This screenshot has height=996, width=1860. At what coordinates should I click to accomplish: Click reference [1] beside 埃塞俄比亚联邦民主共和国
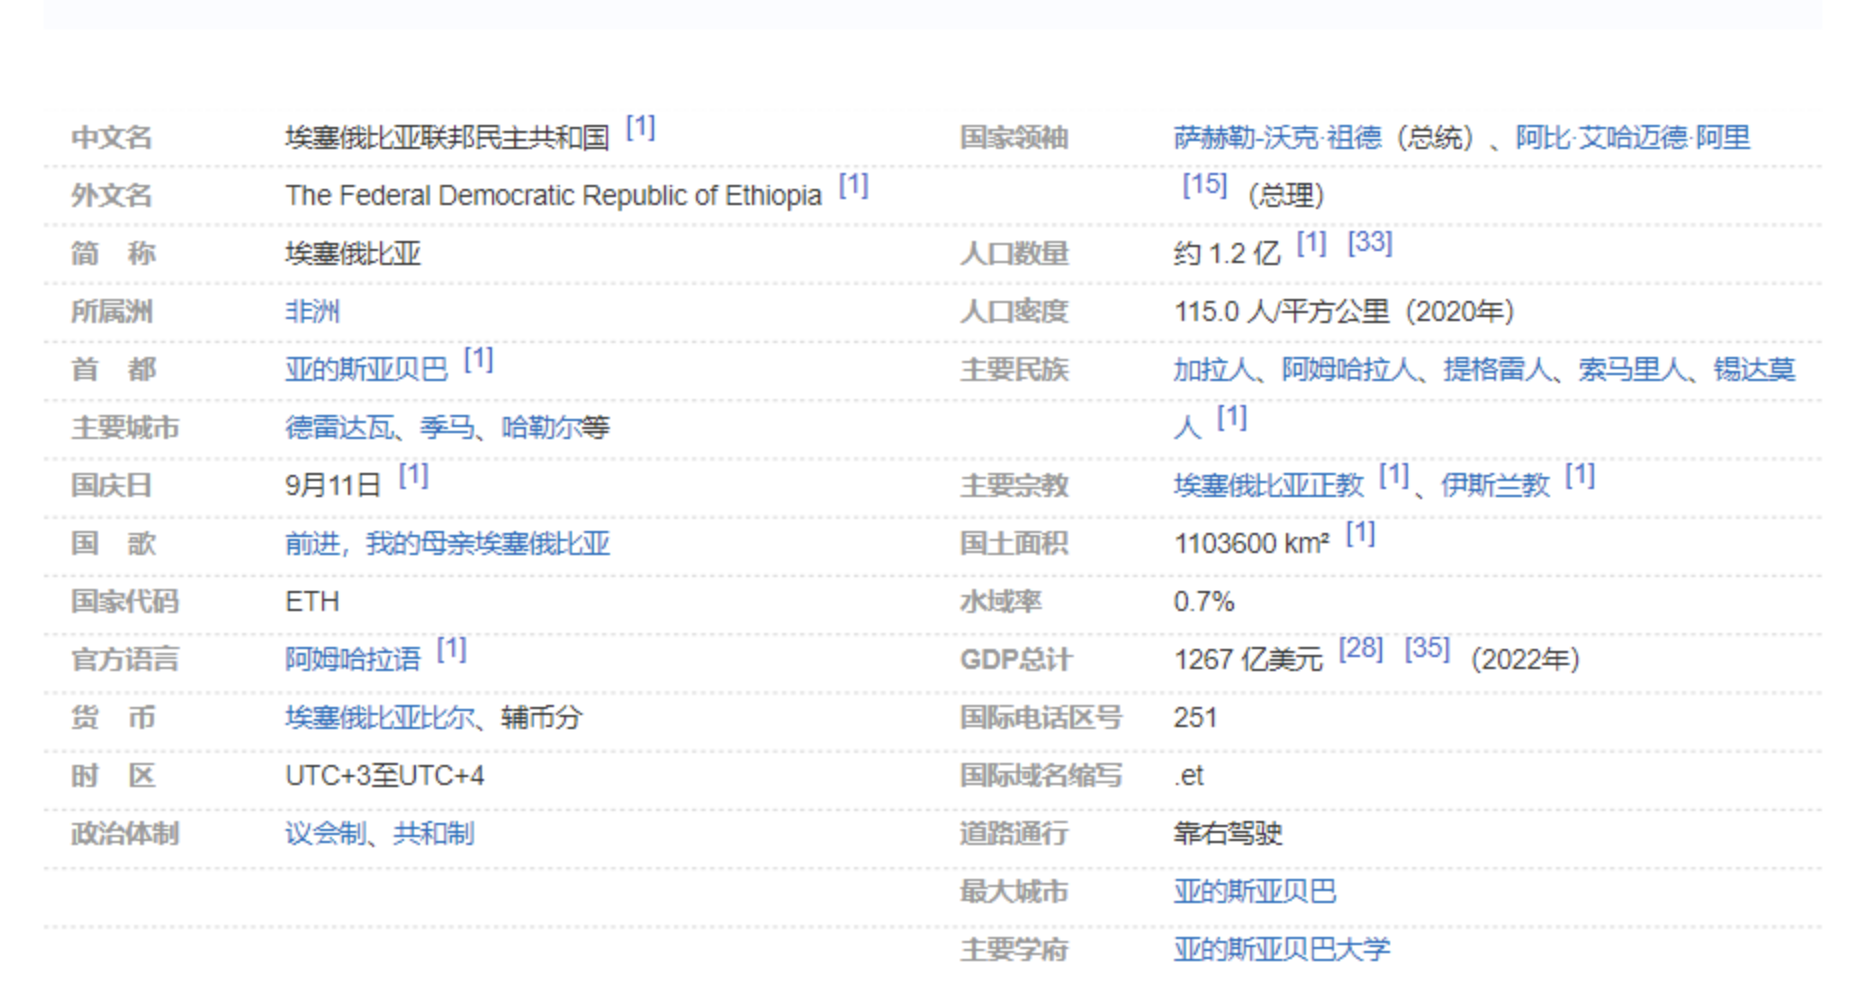[x=640, y=128]
